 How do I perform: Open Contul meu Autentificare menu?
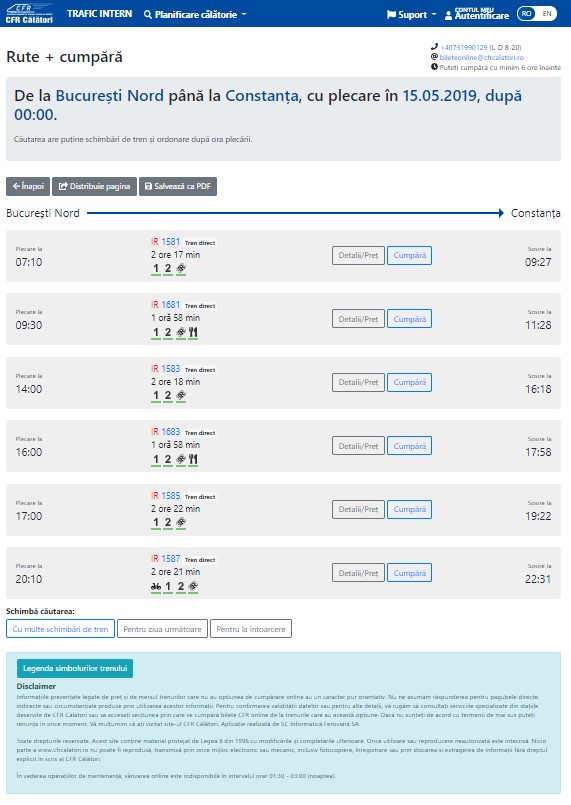[x=477, y=14]
